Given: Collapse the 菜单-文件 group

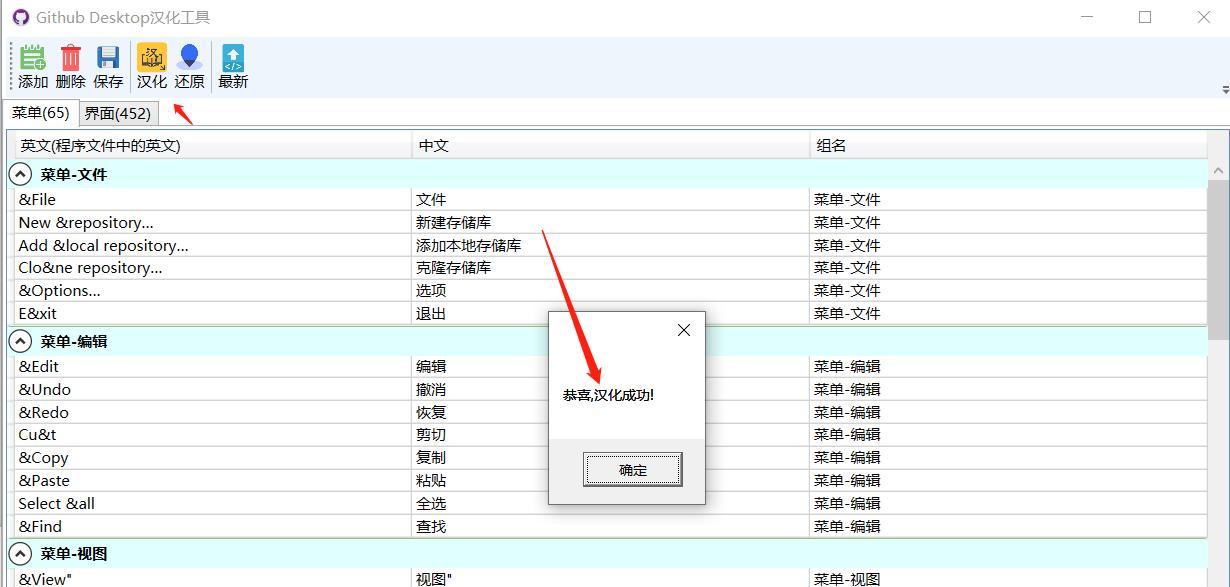Looking at the screenshot, I should 20,174.
